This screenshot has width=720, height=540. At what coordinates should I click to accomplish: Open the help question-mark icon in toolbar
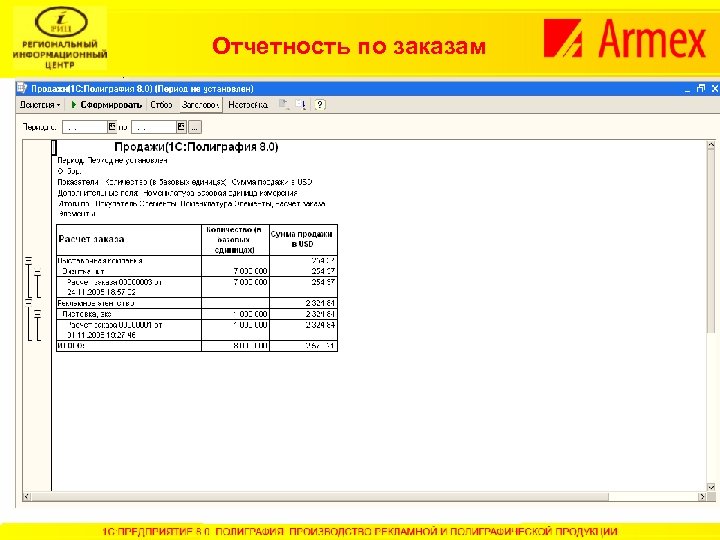point(320,105)
